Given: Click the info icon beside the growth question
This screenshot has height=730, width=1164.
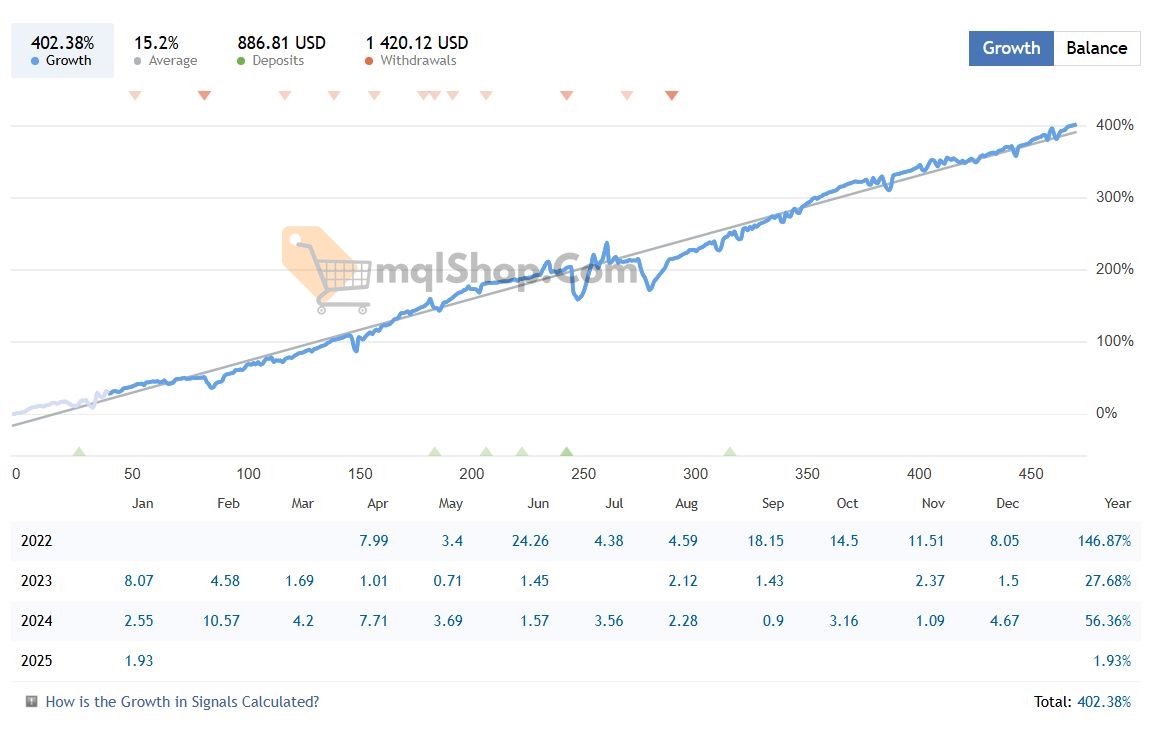Looking at the screenshot, I should (x=32, y=702).
